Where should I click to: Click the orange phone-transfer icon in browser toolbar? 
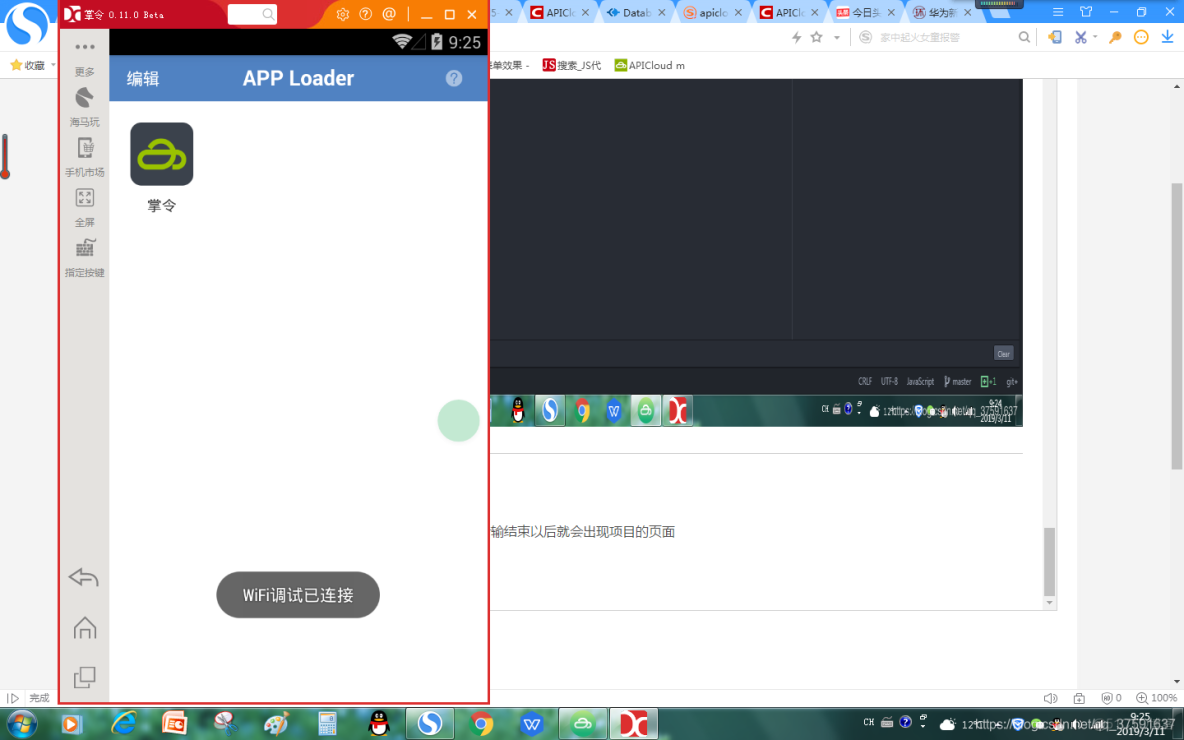[1055, 37]
